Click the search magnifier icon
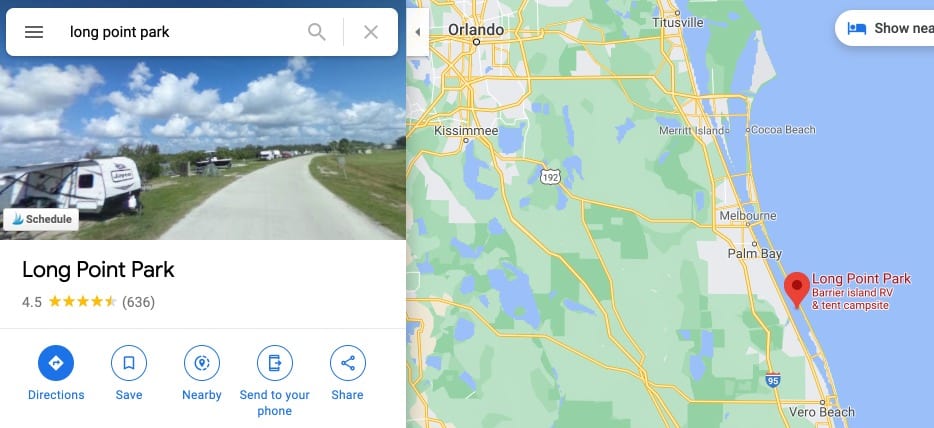The height and width of the screenshot is (428, 934). (x=317, y=32)
